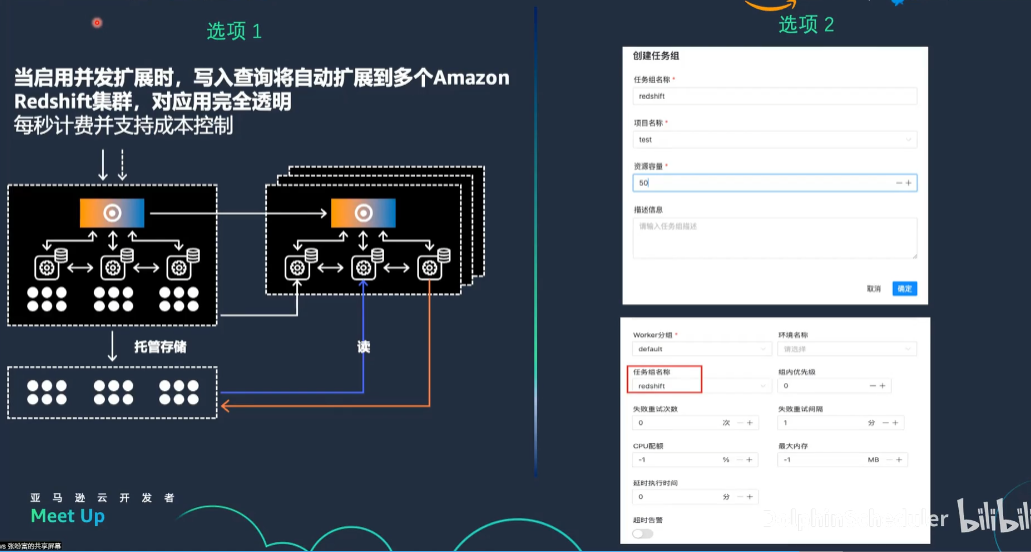Click the 读 label in diagram
The height and width of the screenshot is (552, 1031).
[363, 347]
